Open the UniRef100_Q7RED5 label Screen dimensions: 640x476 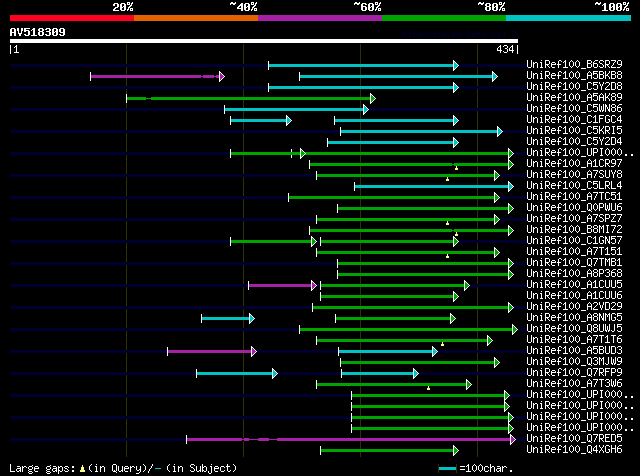[574, 439]
